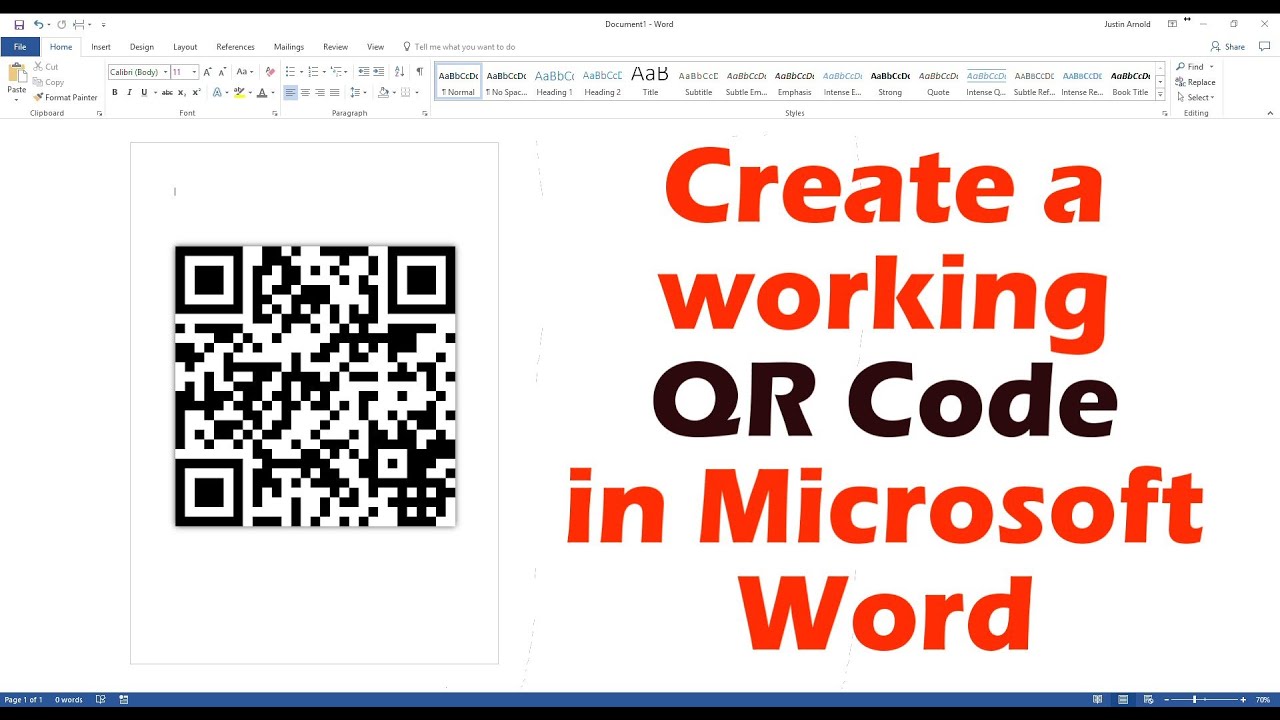This screenshot has width=1280, height=720.
Task: Align text to the right
Action: click(x=320, y=92)
